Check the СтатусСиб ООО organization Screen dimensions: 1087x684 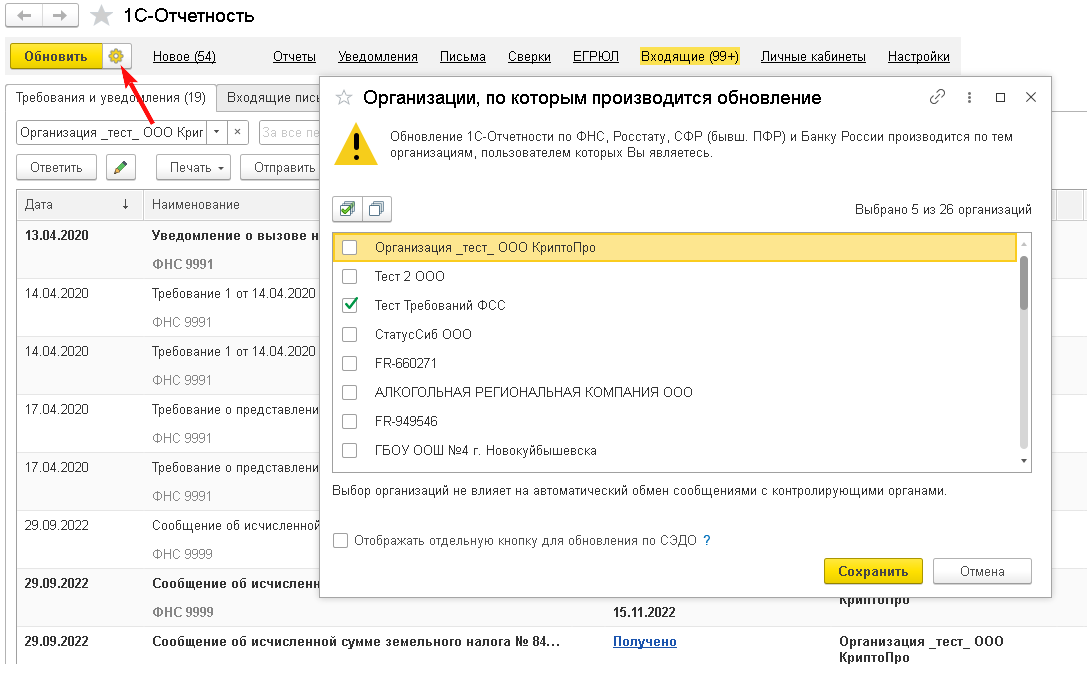[x=349, y=334]
